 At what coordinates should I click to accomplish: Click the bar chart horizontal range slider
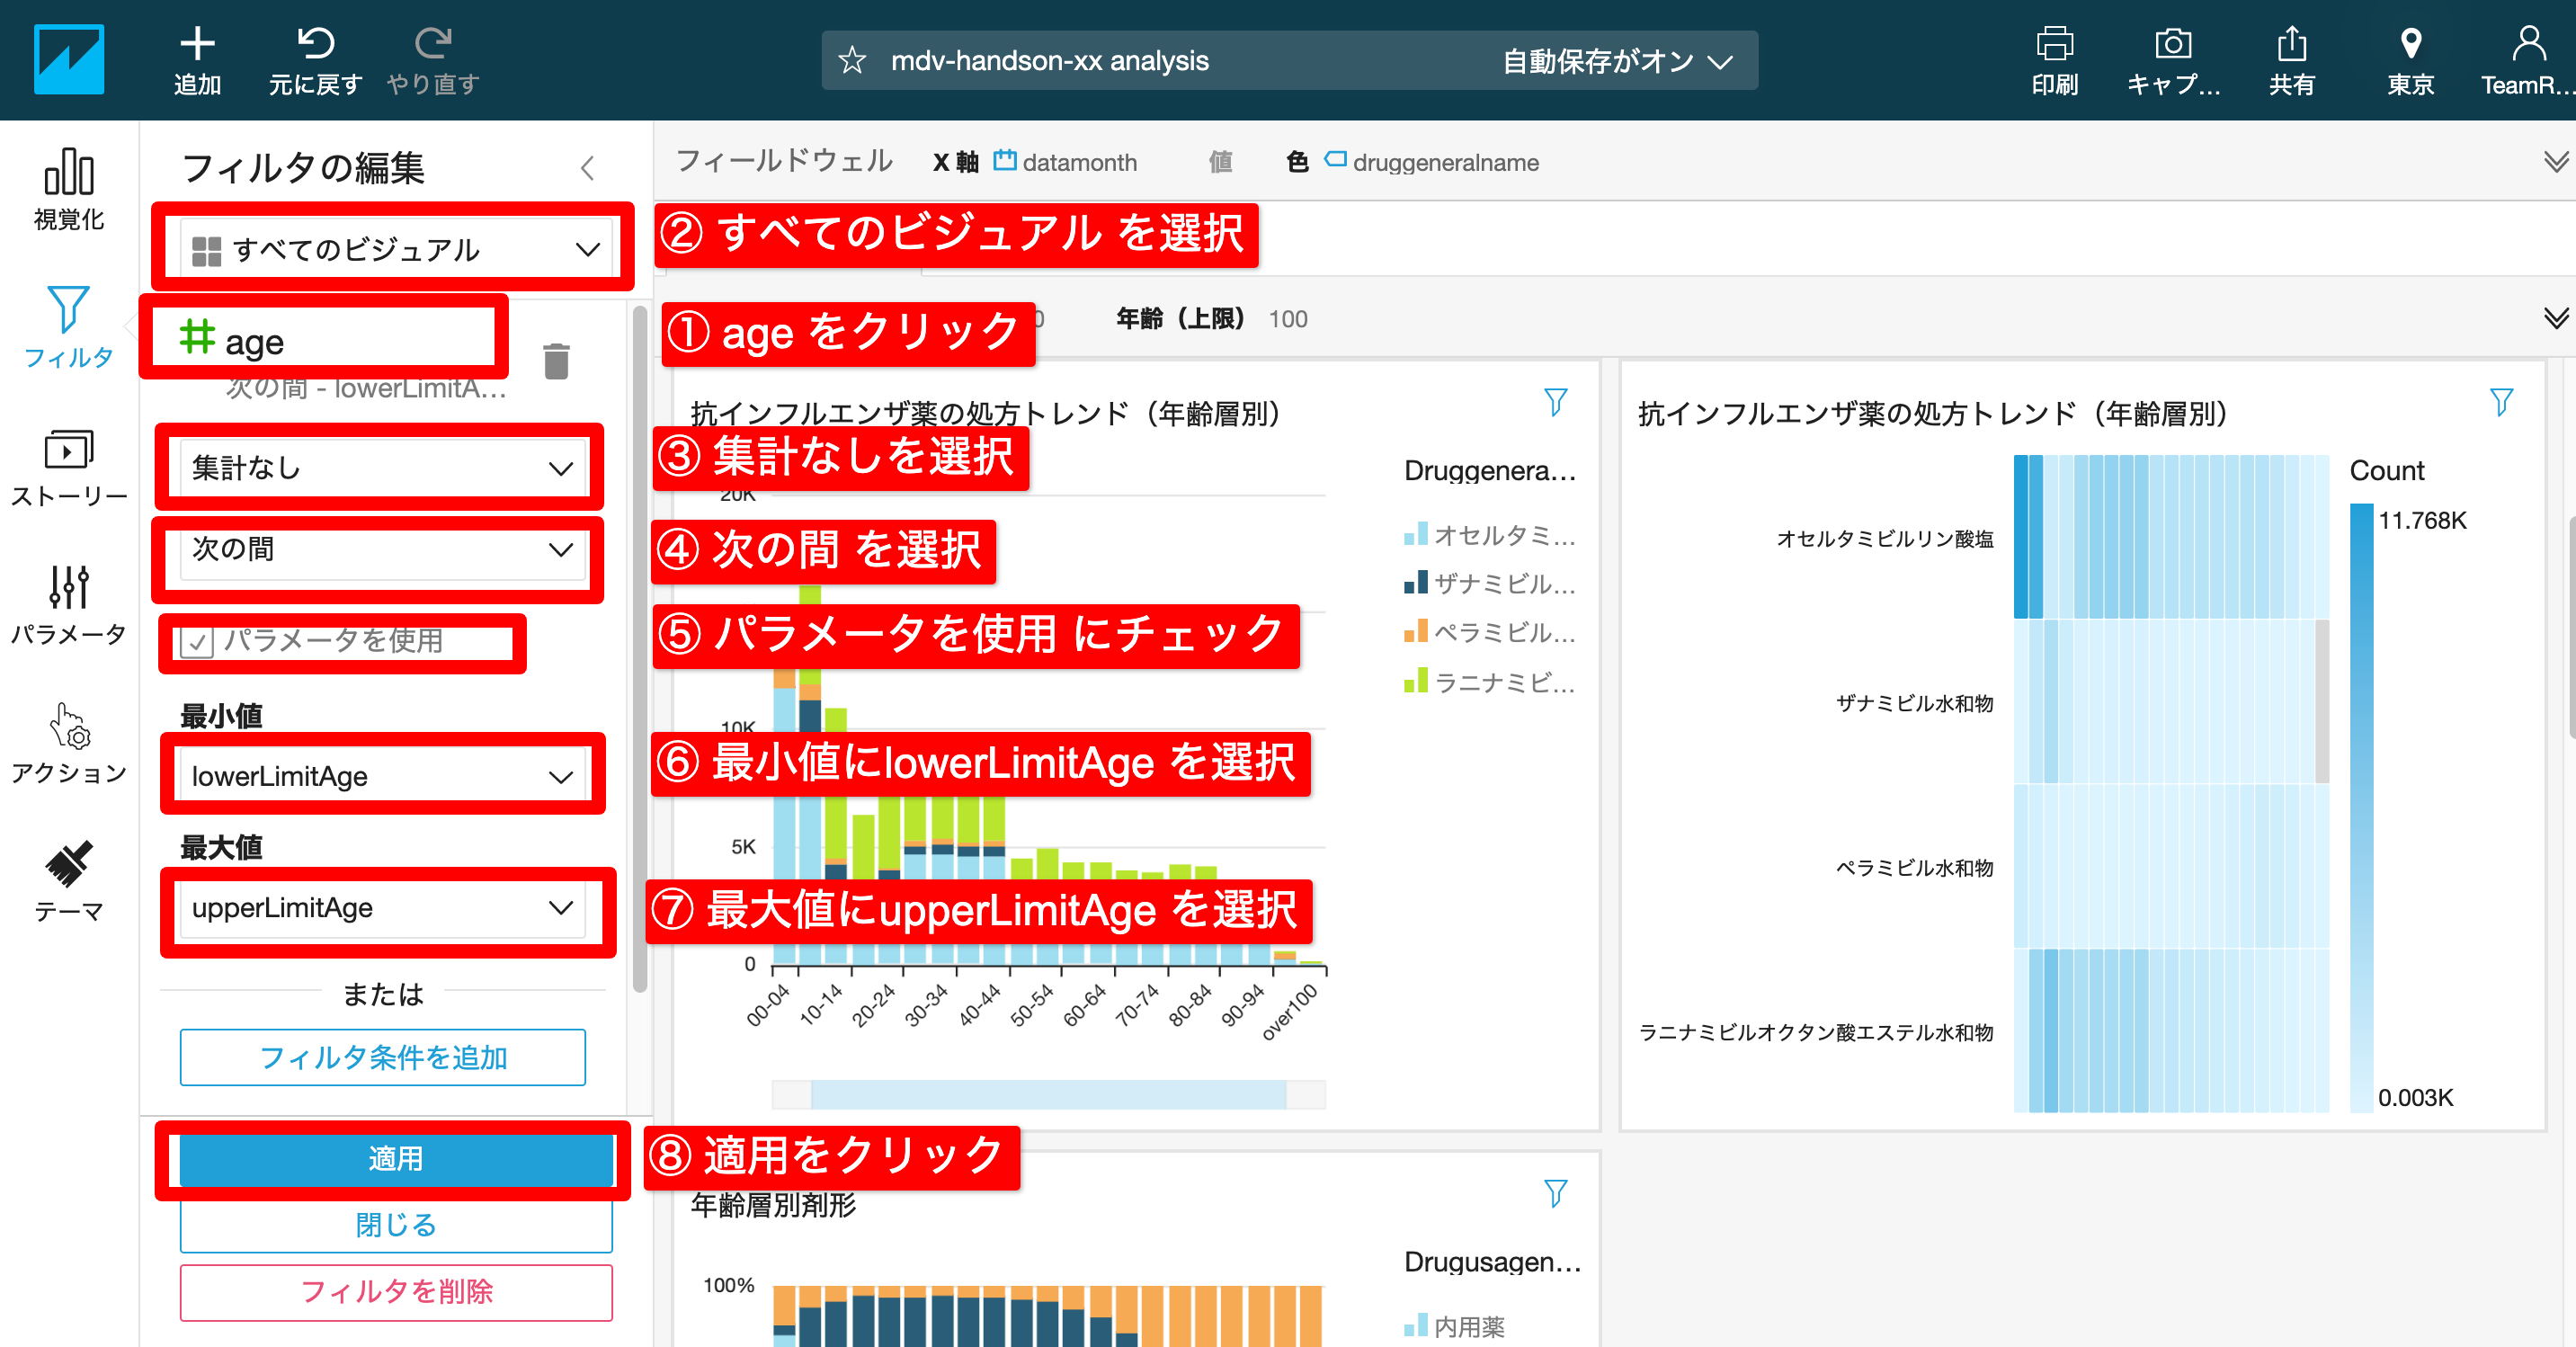[1048, 1095]
